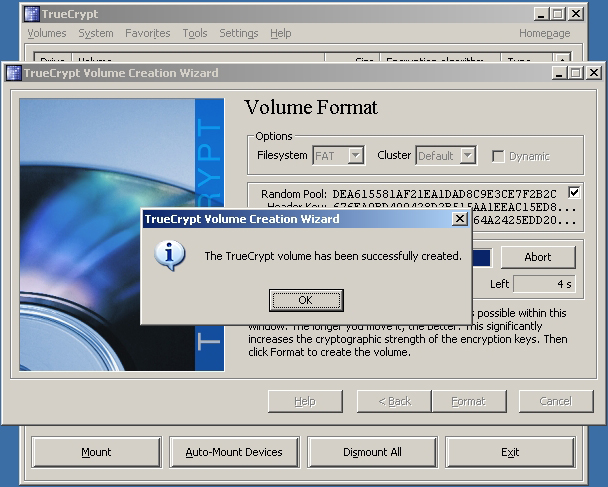Image resolution: width=608 pixels, height=487 pixels.
Task: Click the TrueCrypt main window title icon
Action: pos(32,14)
